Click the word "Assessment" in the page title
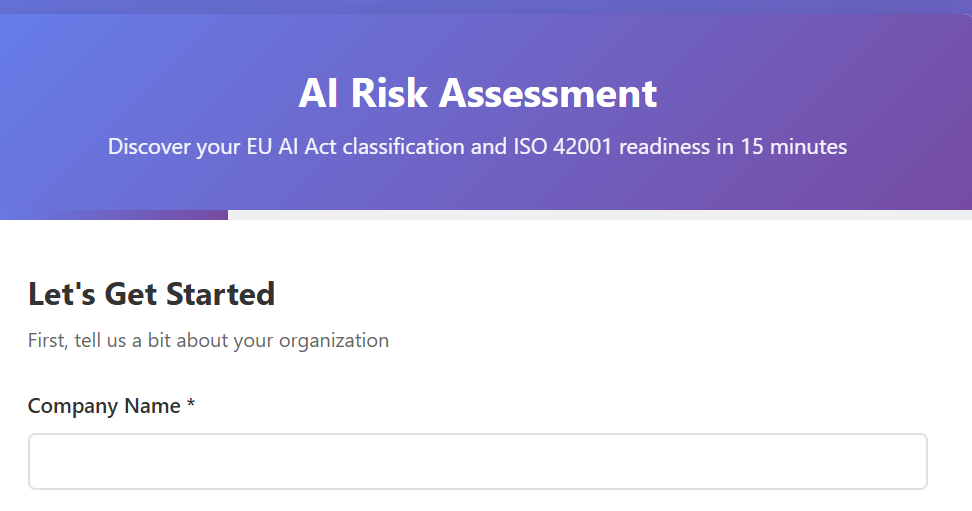 coord(548,94)
